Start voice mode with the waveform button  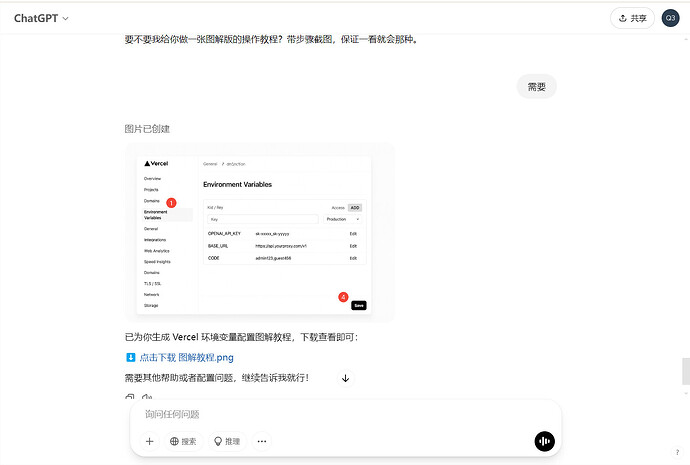point(544,441)
